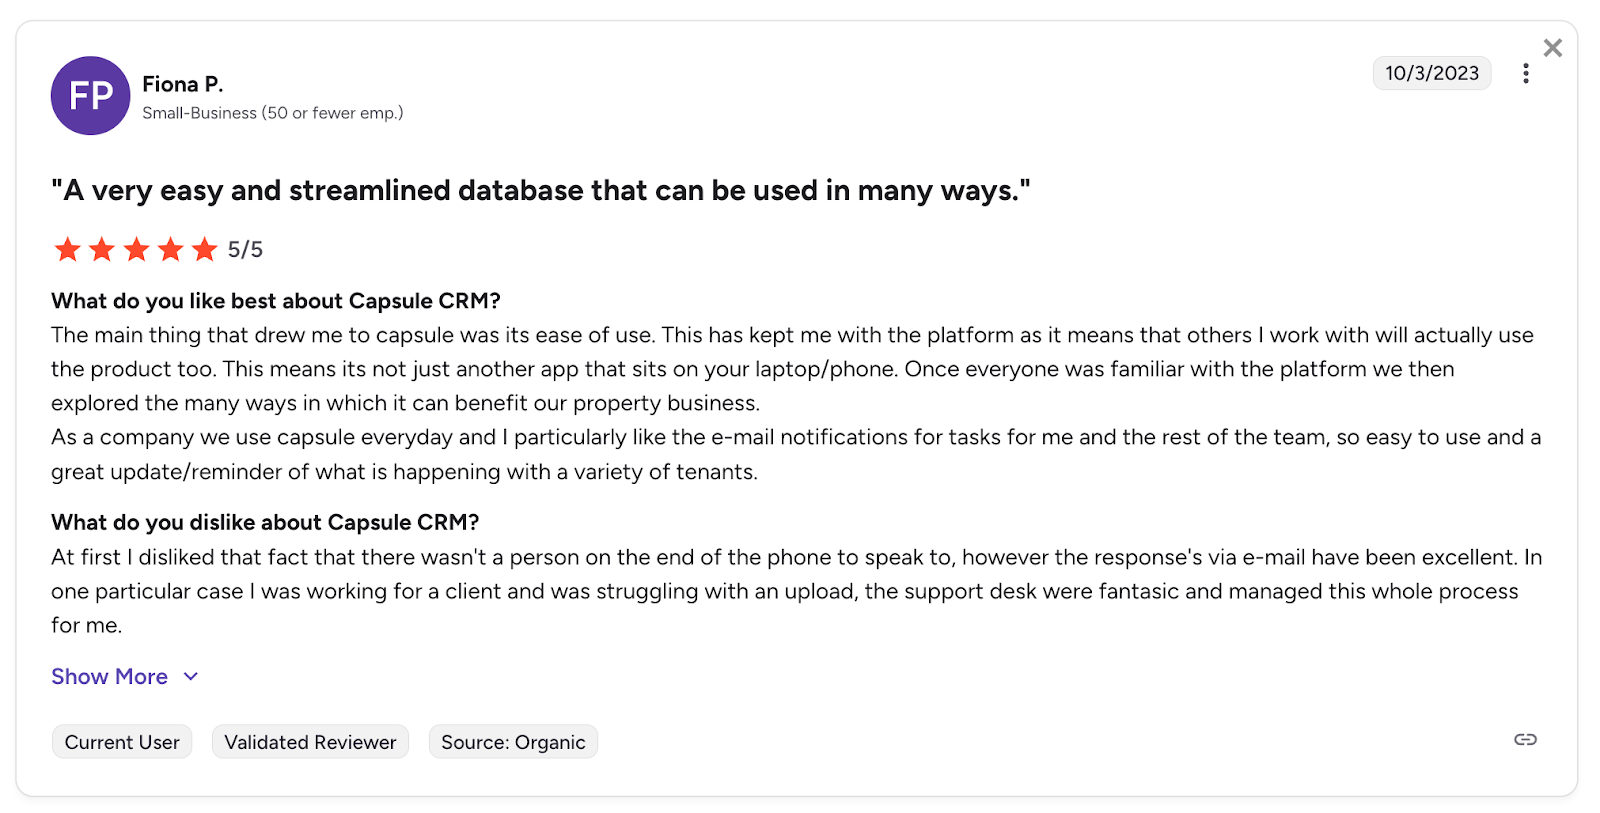Click the Validated Reviewer badge
The width and height of the screenshot is (1600, 813).
(x=310, y=741)
